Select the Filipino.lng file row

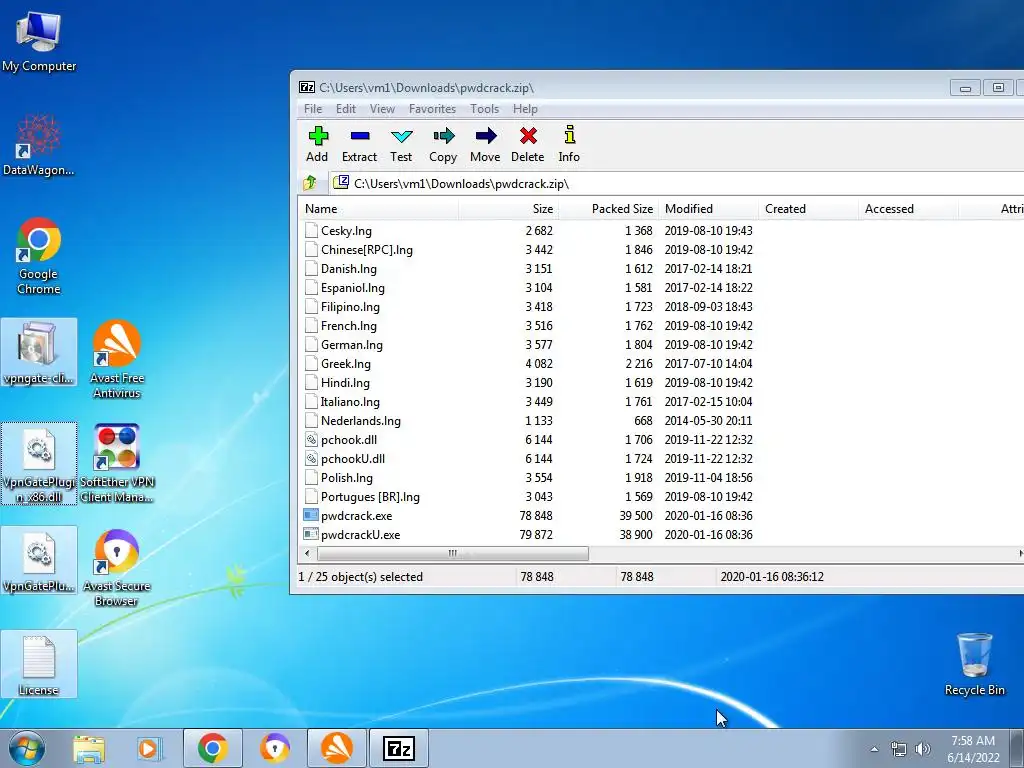pyautogui.click(x=660, y=306)
